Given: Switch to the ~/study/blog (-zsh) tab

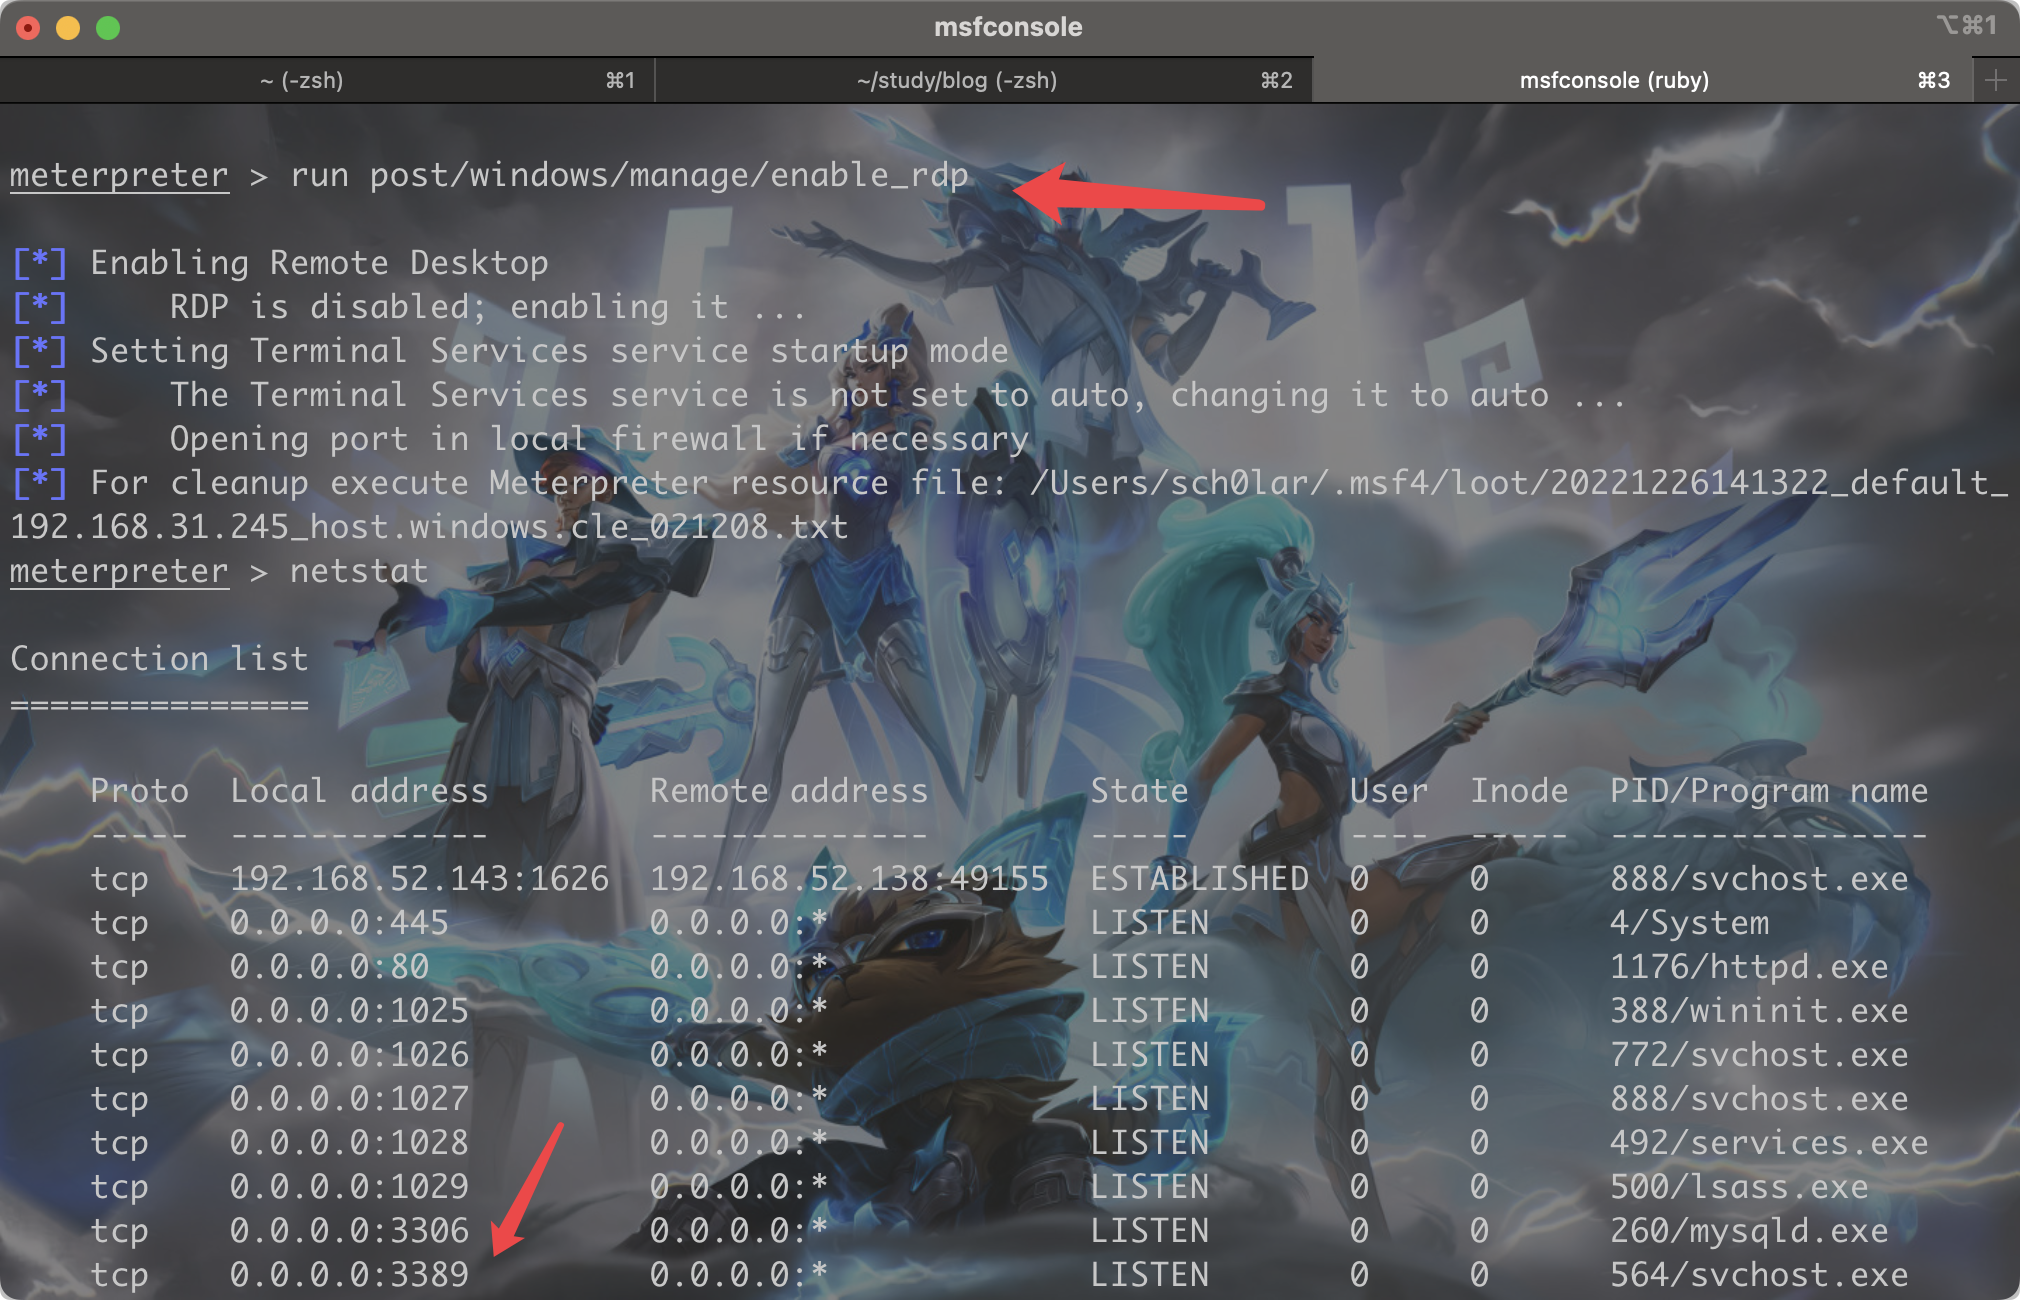Looking at the screenshot, I should 983,80.
